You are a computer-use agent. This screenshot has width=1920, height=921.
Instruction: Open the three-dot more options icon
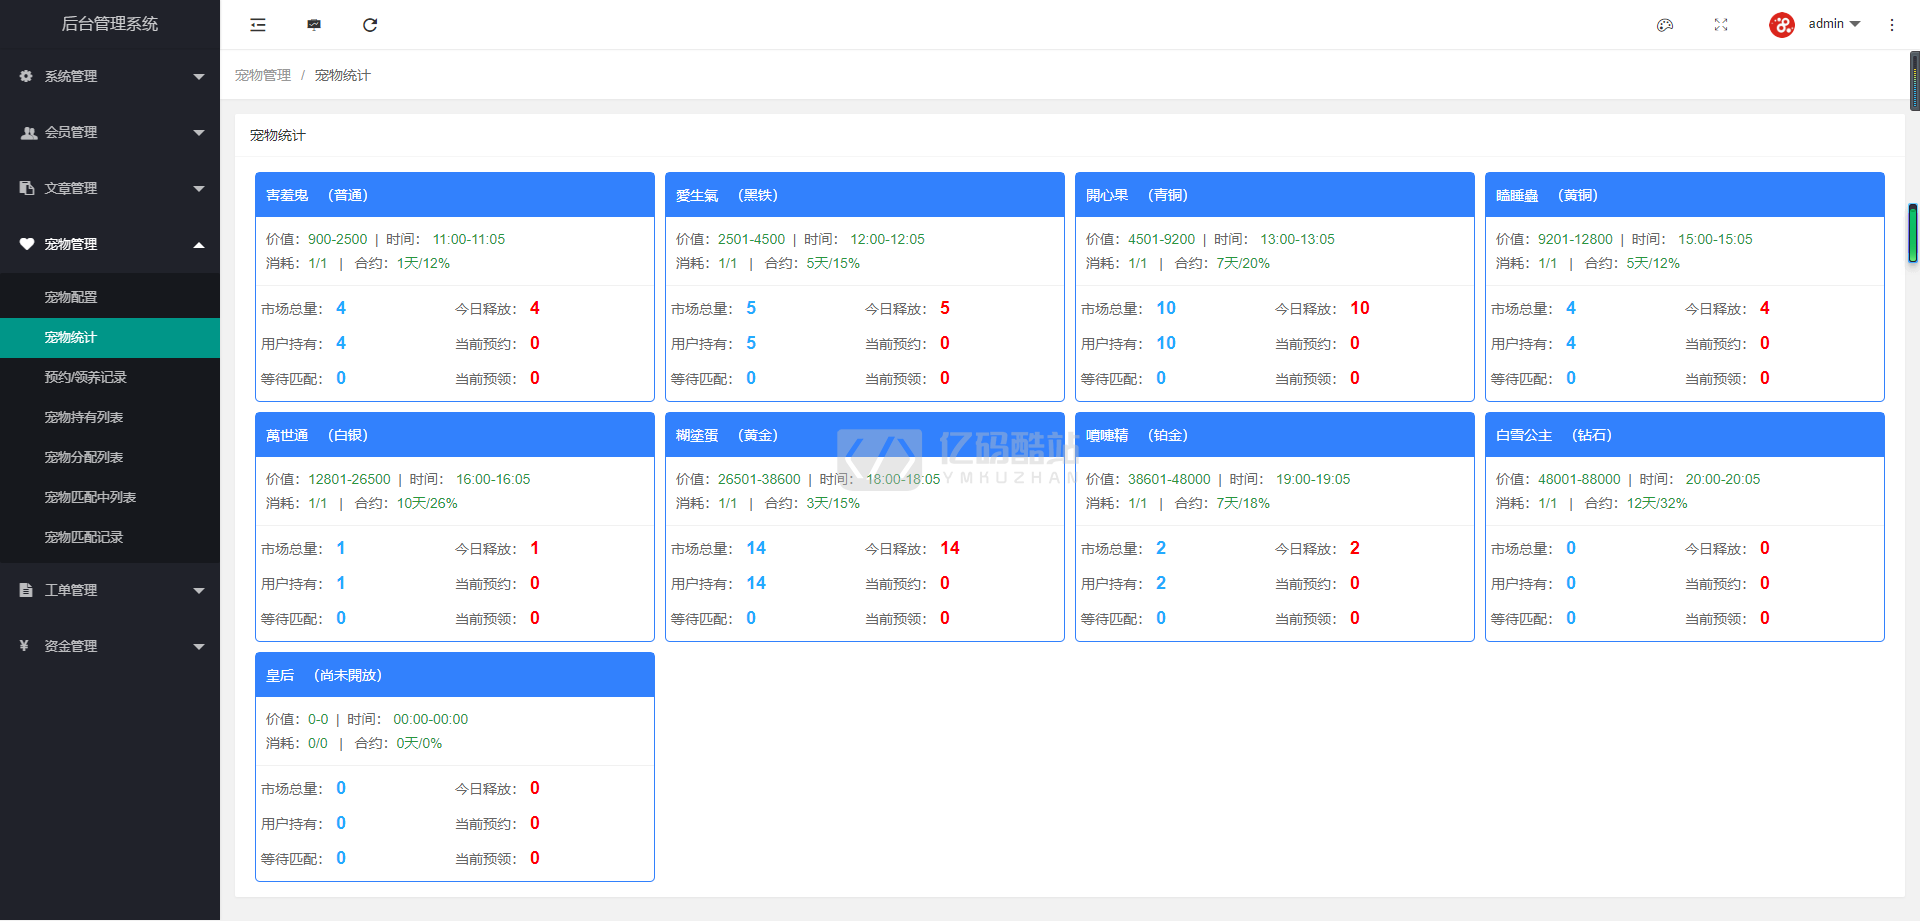pos(1892,25)
